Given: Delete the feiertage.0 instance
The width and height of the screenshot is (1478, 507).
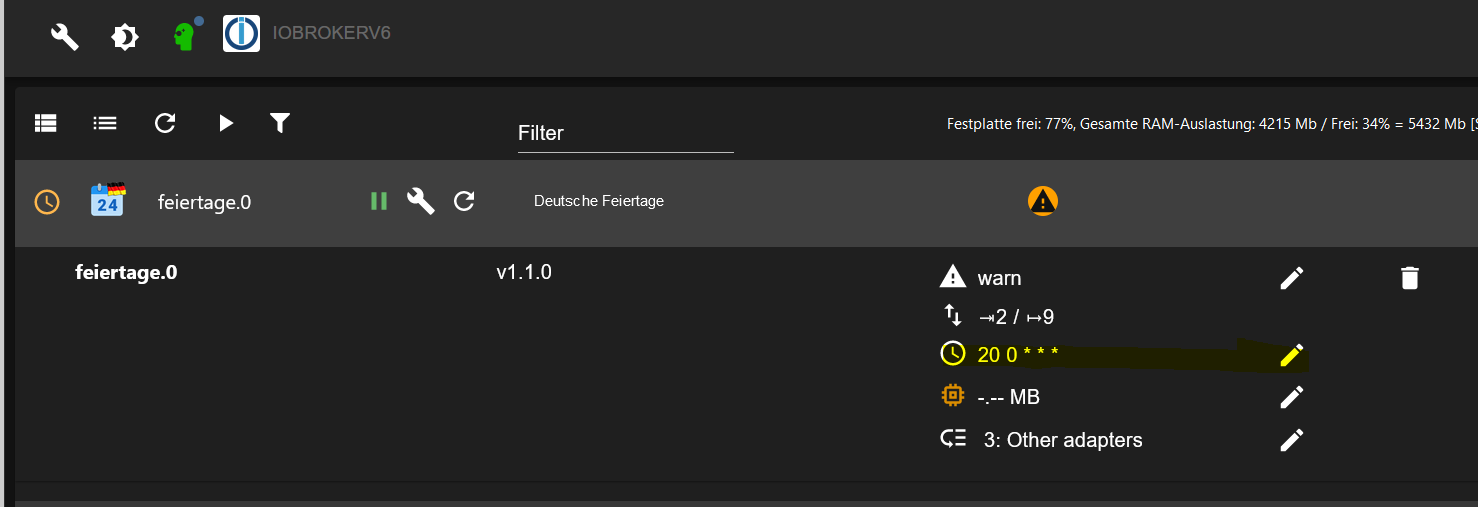Looking at the screenshot, I should coord(1409,278).
